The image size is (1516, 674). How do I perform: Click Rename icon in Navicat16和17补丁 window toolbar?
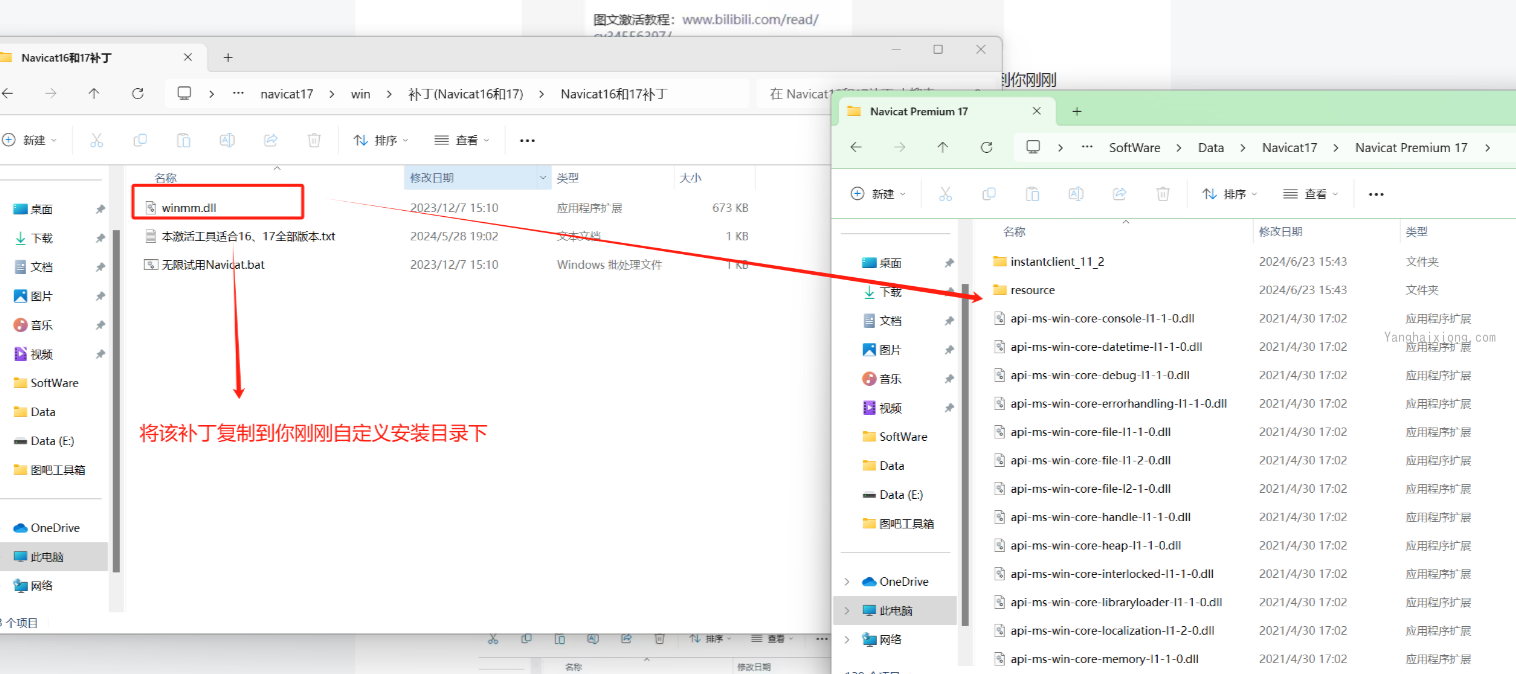point(227,140)
